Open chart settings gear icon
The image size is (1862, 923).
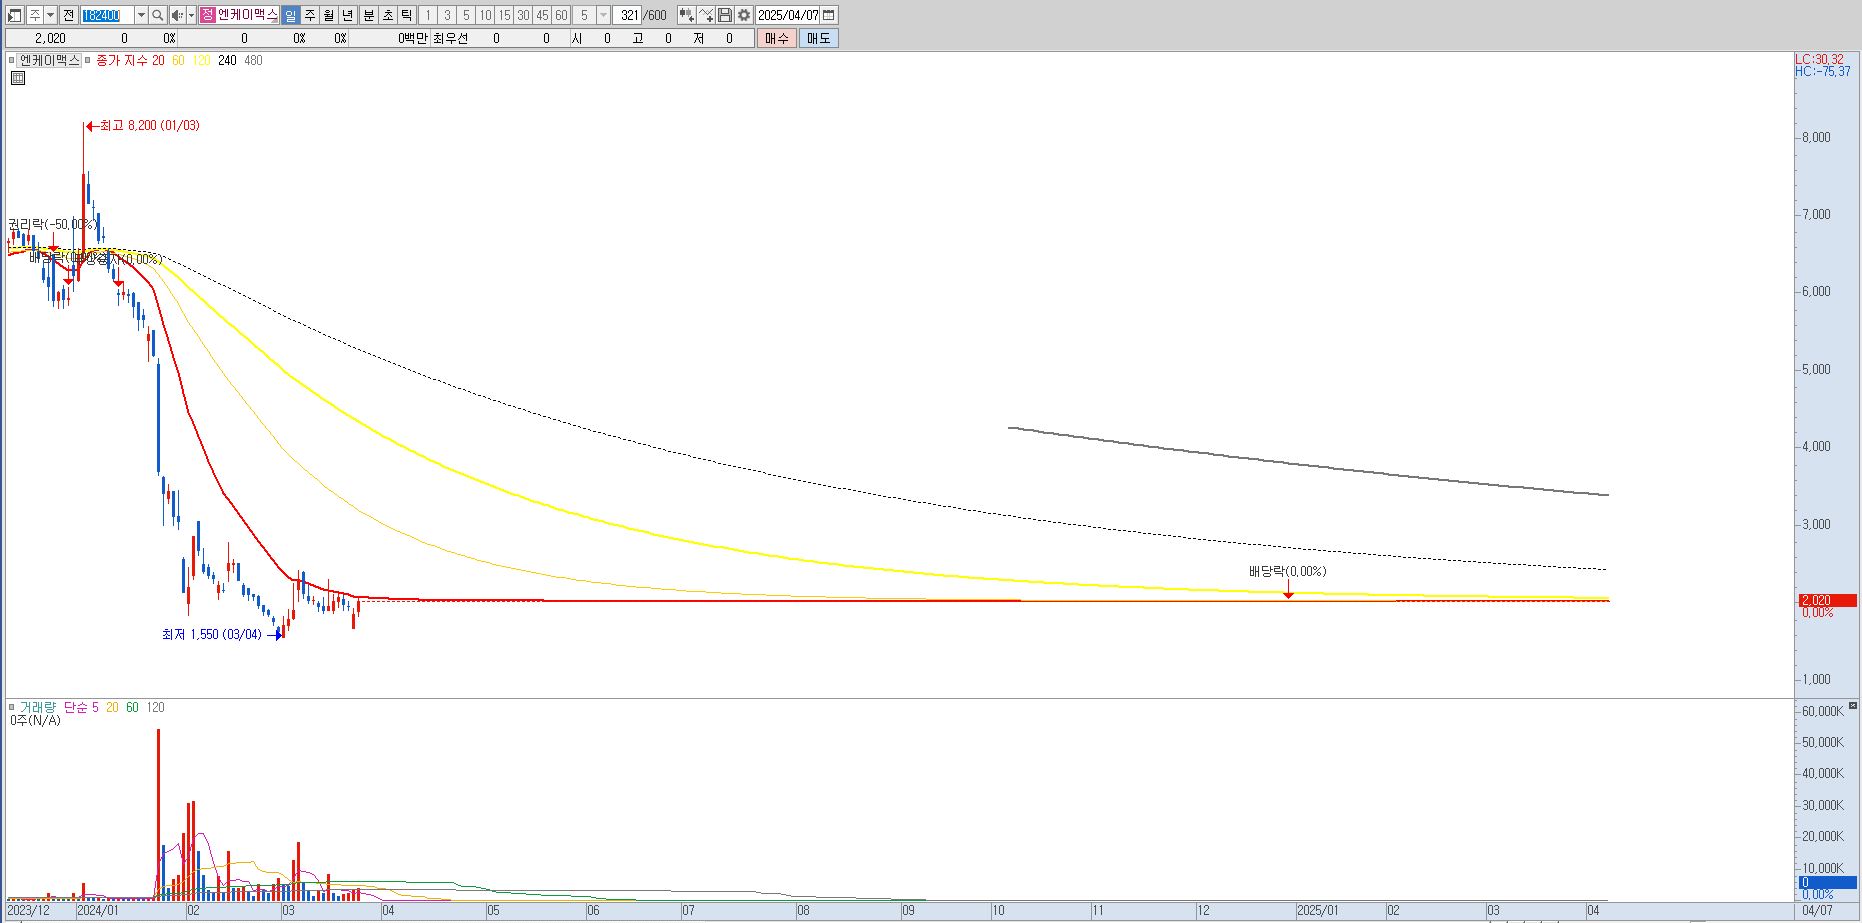(x=744, y=15)
